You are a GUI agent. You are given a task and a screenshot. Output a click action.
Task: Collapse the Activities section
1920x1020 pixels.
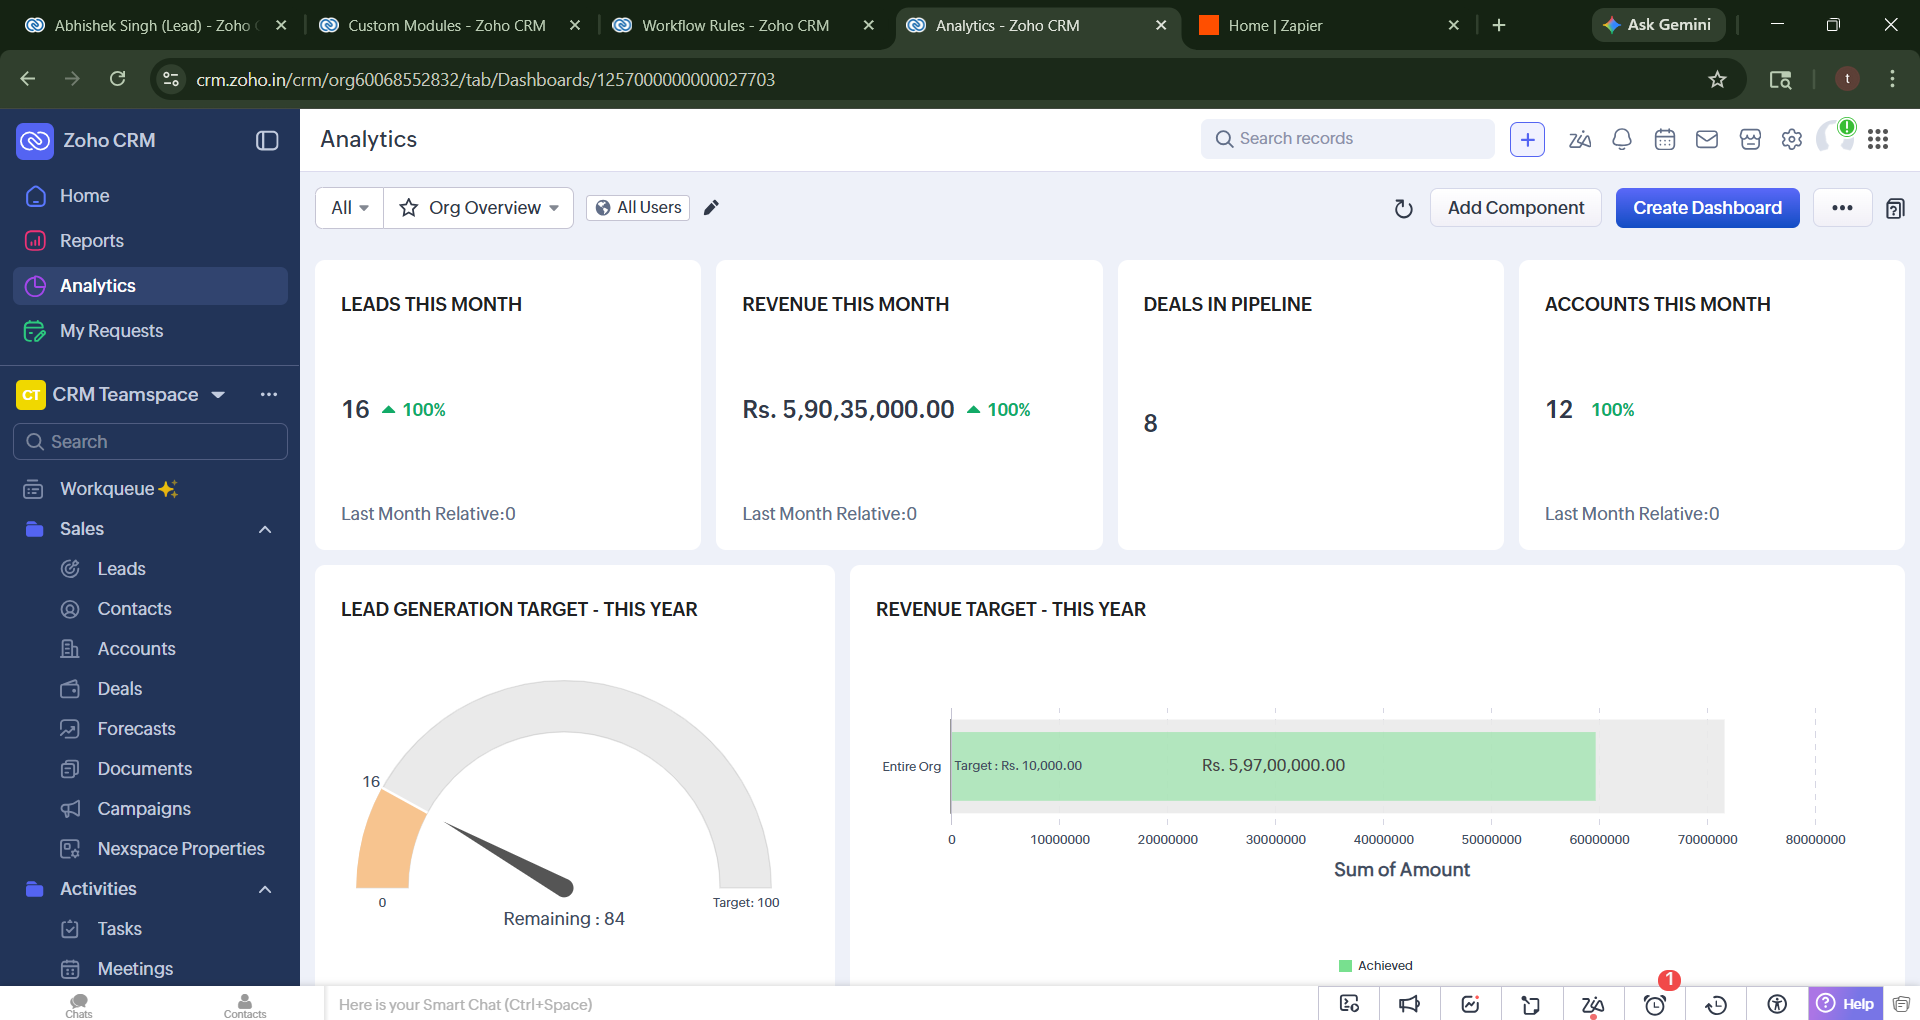pos(265,889)
